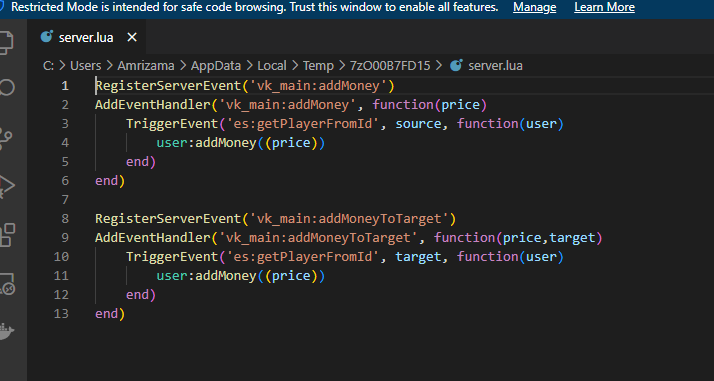The height and width of the screenshot is (381, 714).
Task: Click function(price) on line 2
Action: (x=430, y=105)
